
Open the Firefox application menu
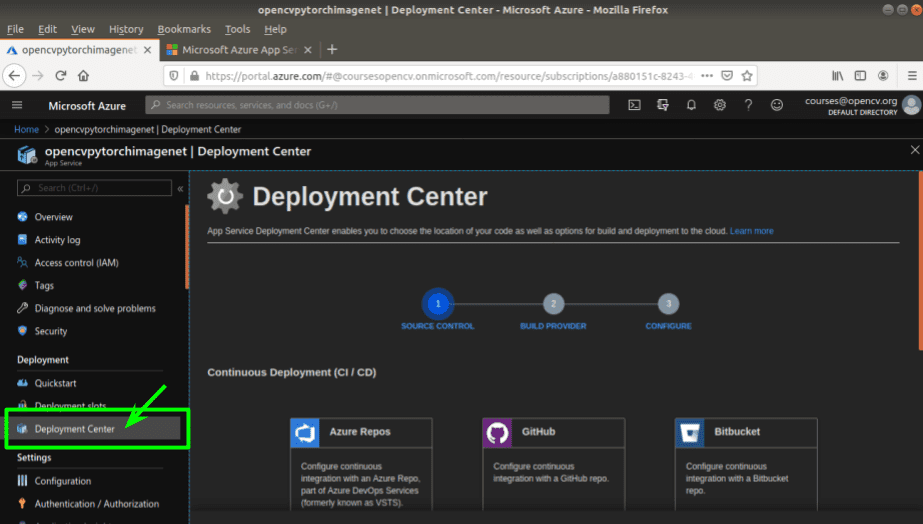[x=912, y=75]
